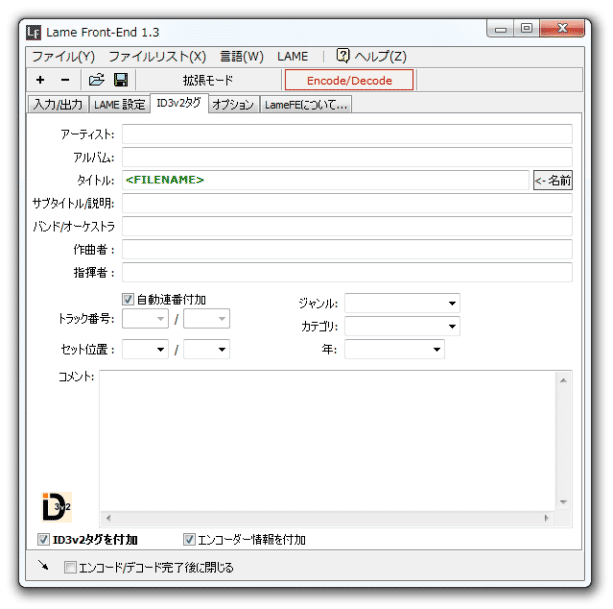This screenshot has width=613, height=609.
Task: Enable エンコード/デコード完了後に閉じる checkbox
Action: tap(70, 567)
